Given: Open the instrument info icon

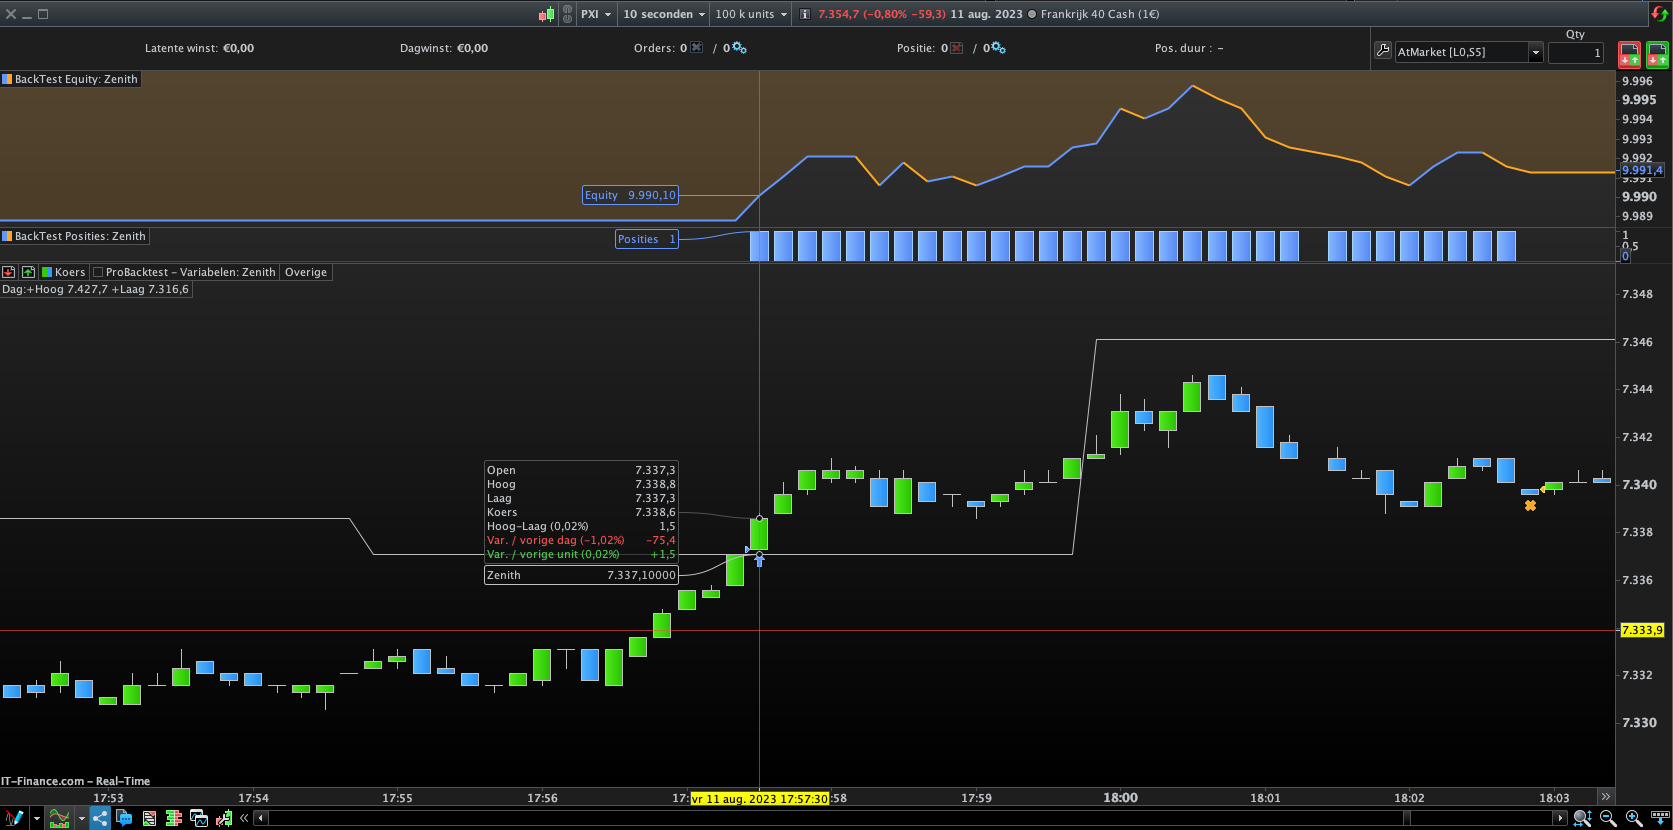Looking at the screenshot, I should (805, 14).
